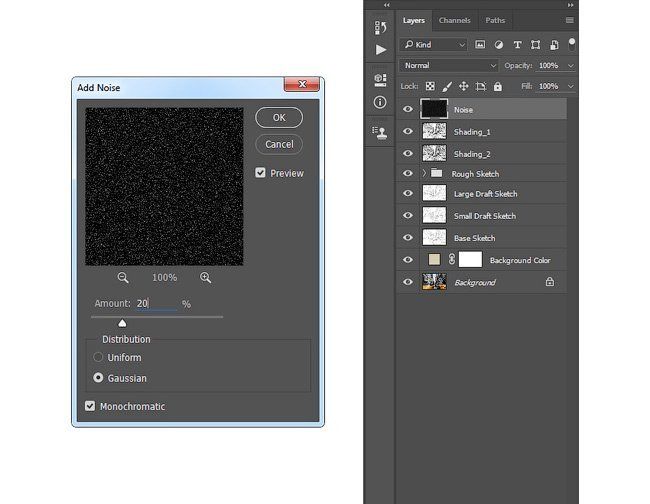Expand the Rough Sketch group
Screen dimensions: 650x504
tap(424, 173)
